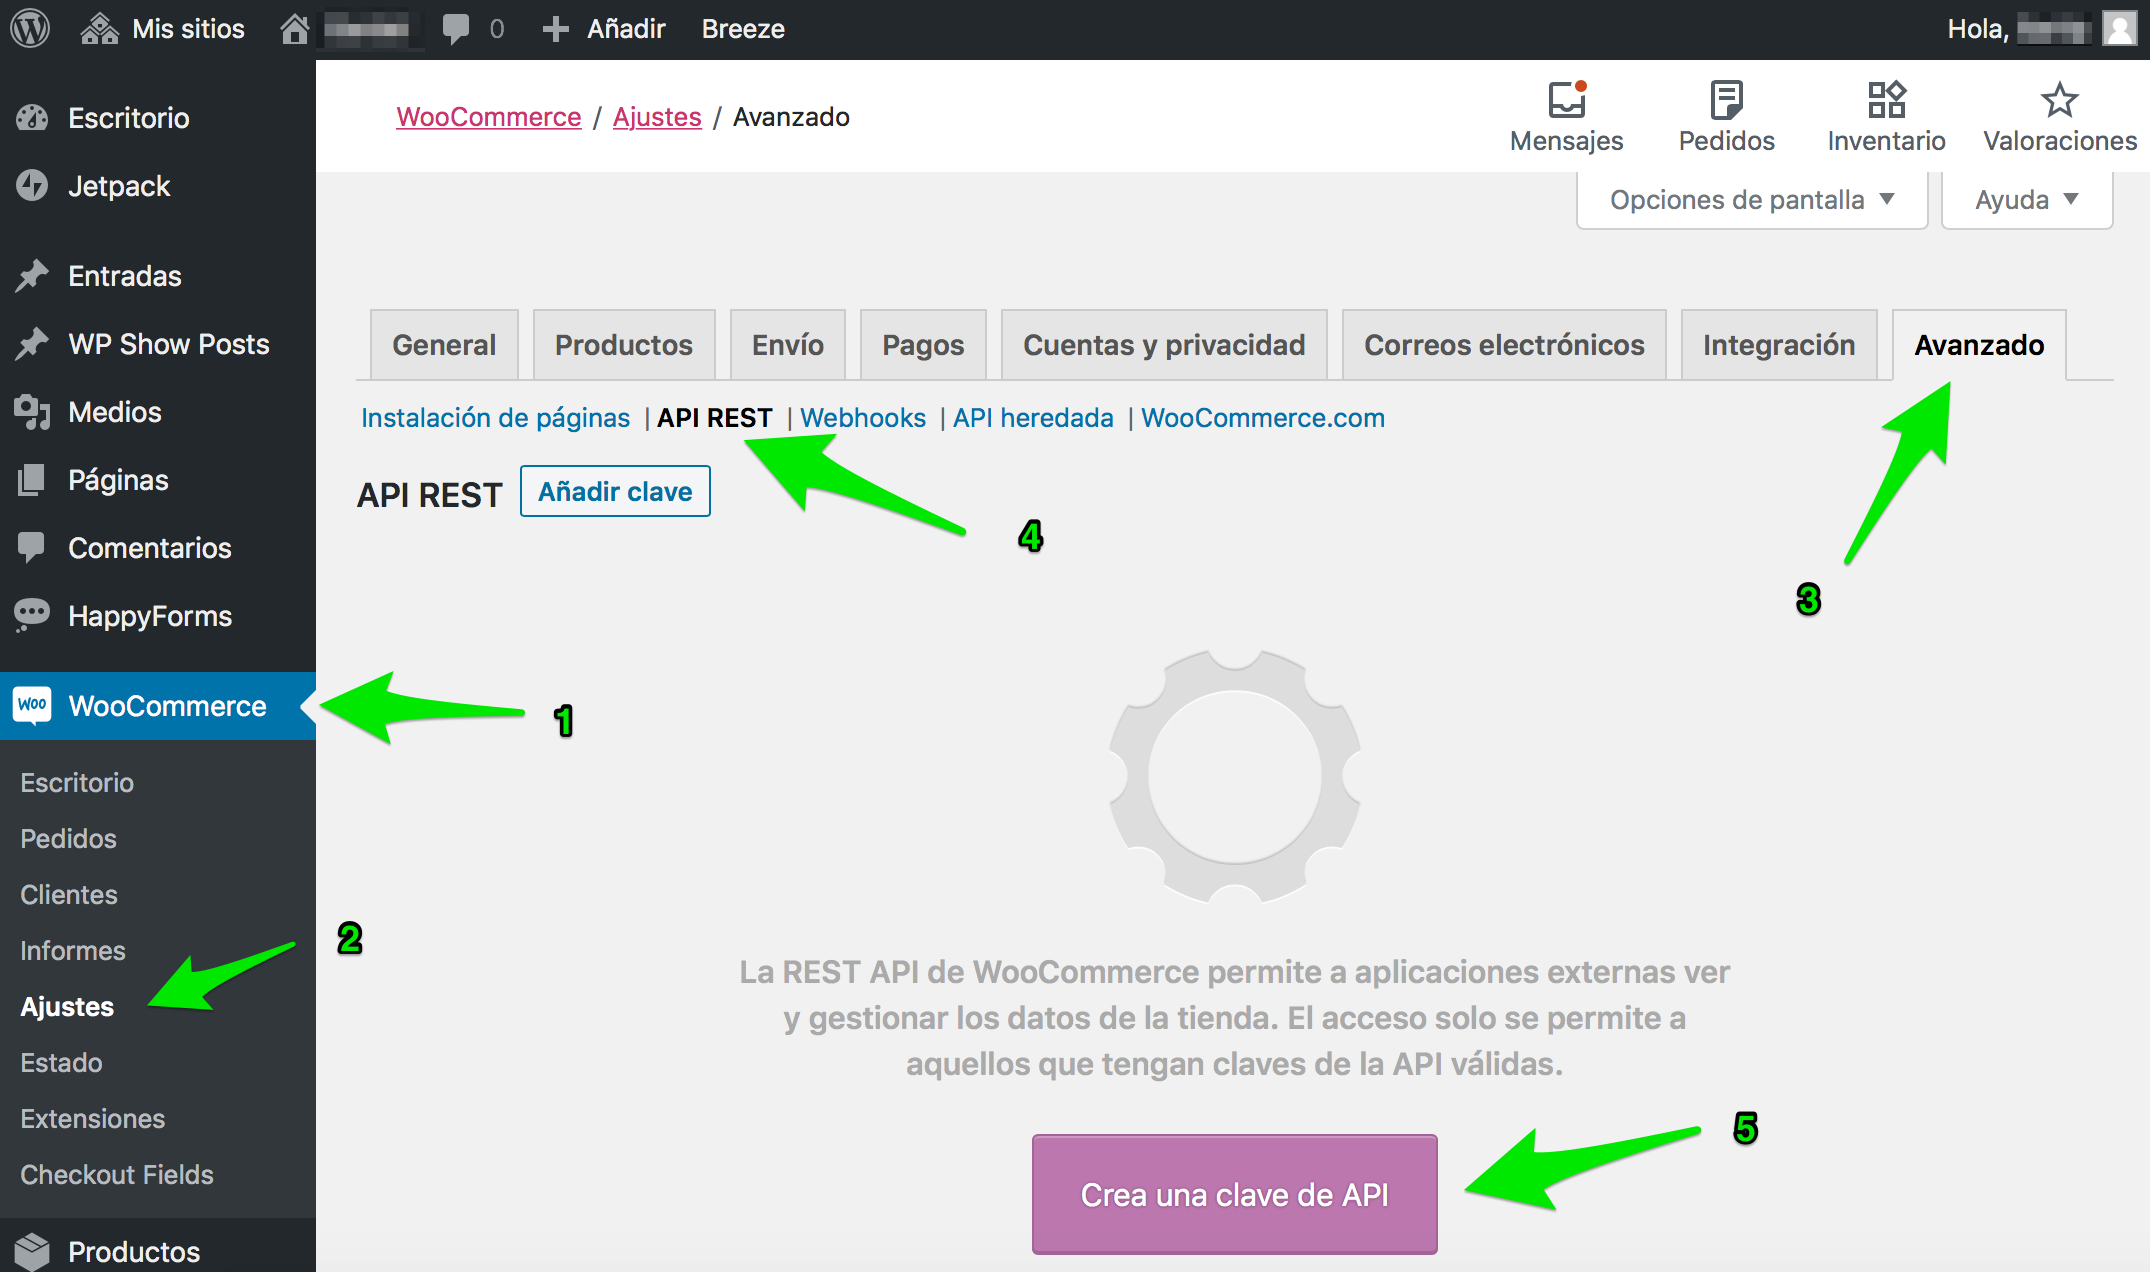The height and width of the screenshot is (1272, 2150).
Task: Open Checkout Fields submenu item
Action: [x=117, y=1174]
